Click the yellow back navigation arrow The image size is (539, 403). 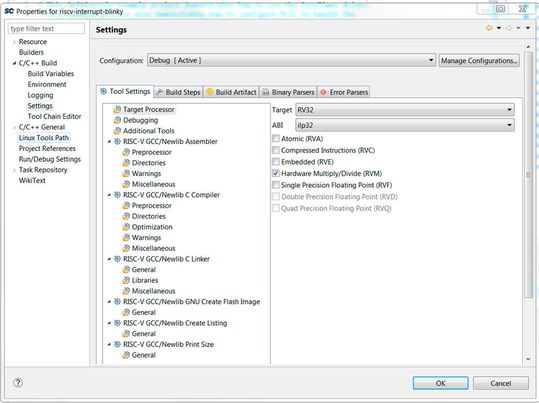click(489, 28)
